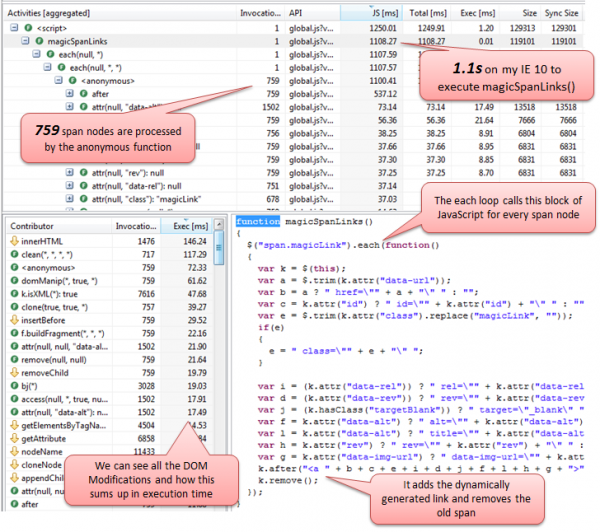The height and width of the screenshot is (532, 600).
Task: Click the green icon beside <anonymous> in activities tree
Action: (x=73, y=81)
